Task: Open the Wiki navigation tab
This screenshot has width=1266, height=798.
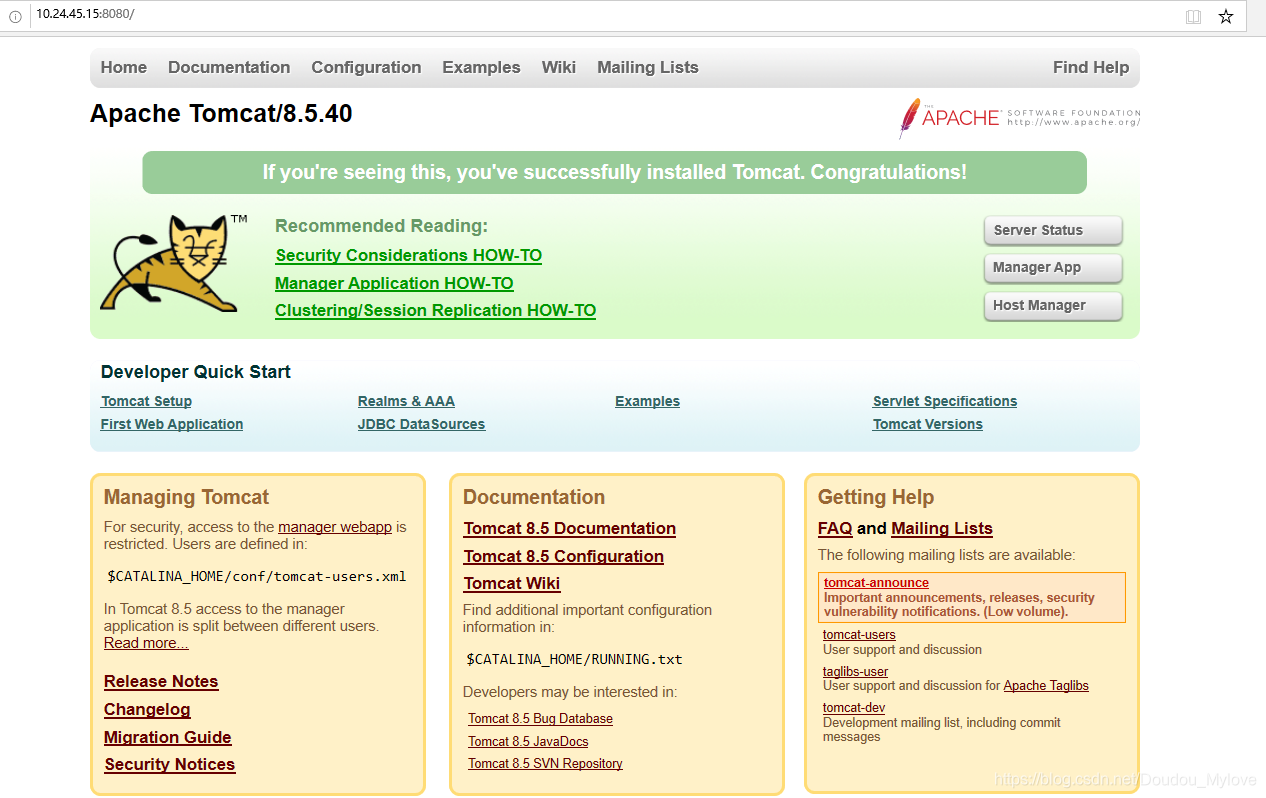Action: pyautogui.click(x=558, y=67)
